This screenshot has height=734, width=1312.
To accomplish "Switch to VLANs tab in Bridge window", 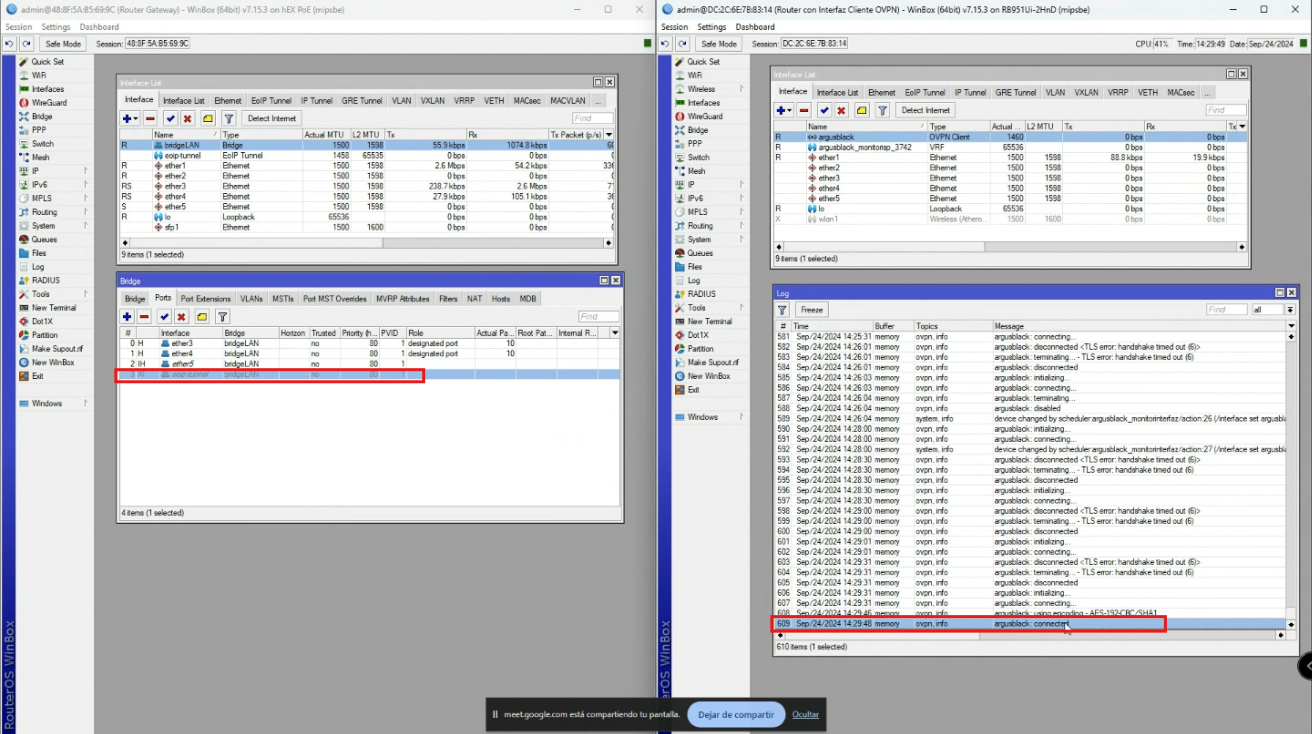I will [251, 298].
